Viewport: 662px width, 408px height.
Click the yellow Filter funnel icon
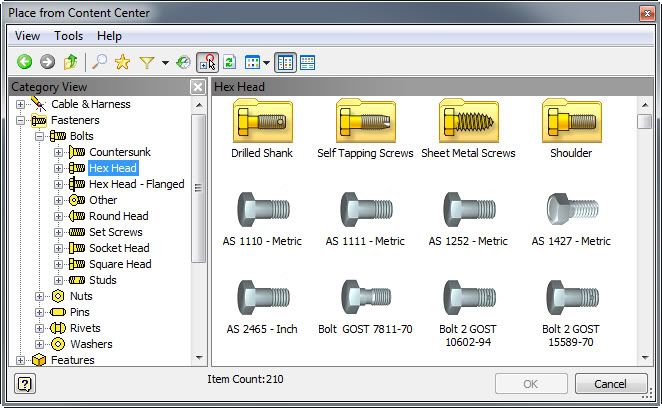click(x=147, y=63)
